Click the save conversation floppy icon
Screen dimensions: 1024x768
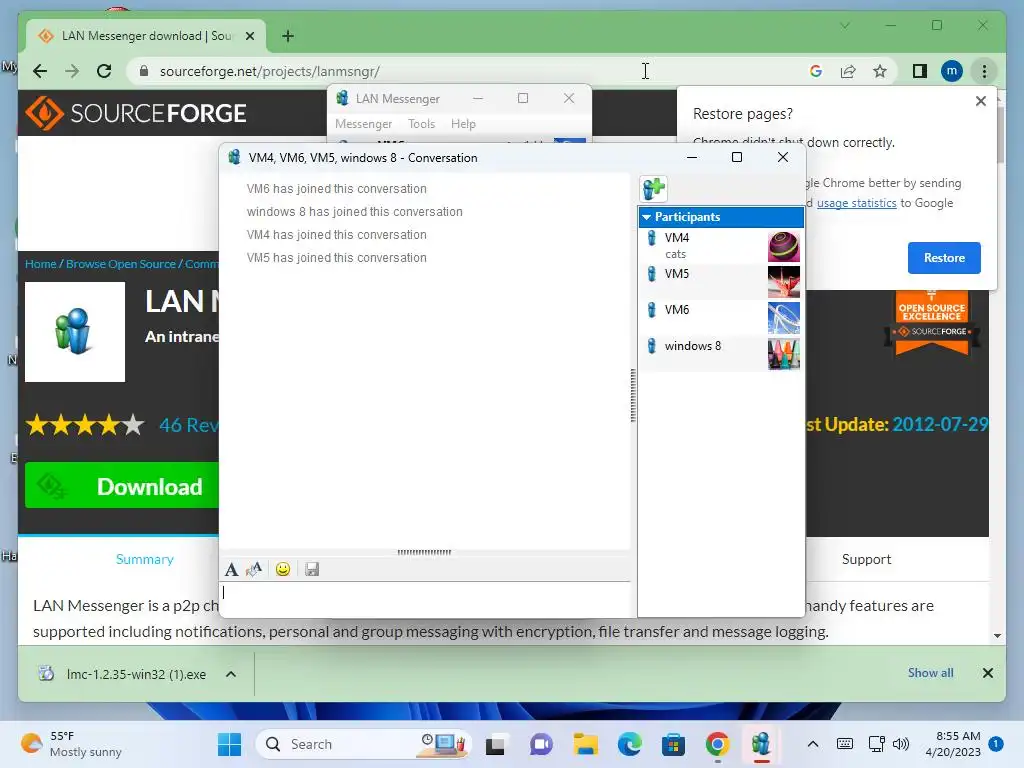pyautogui.click(x=312, y=569)
